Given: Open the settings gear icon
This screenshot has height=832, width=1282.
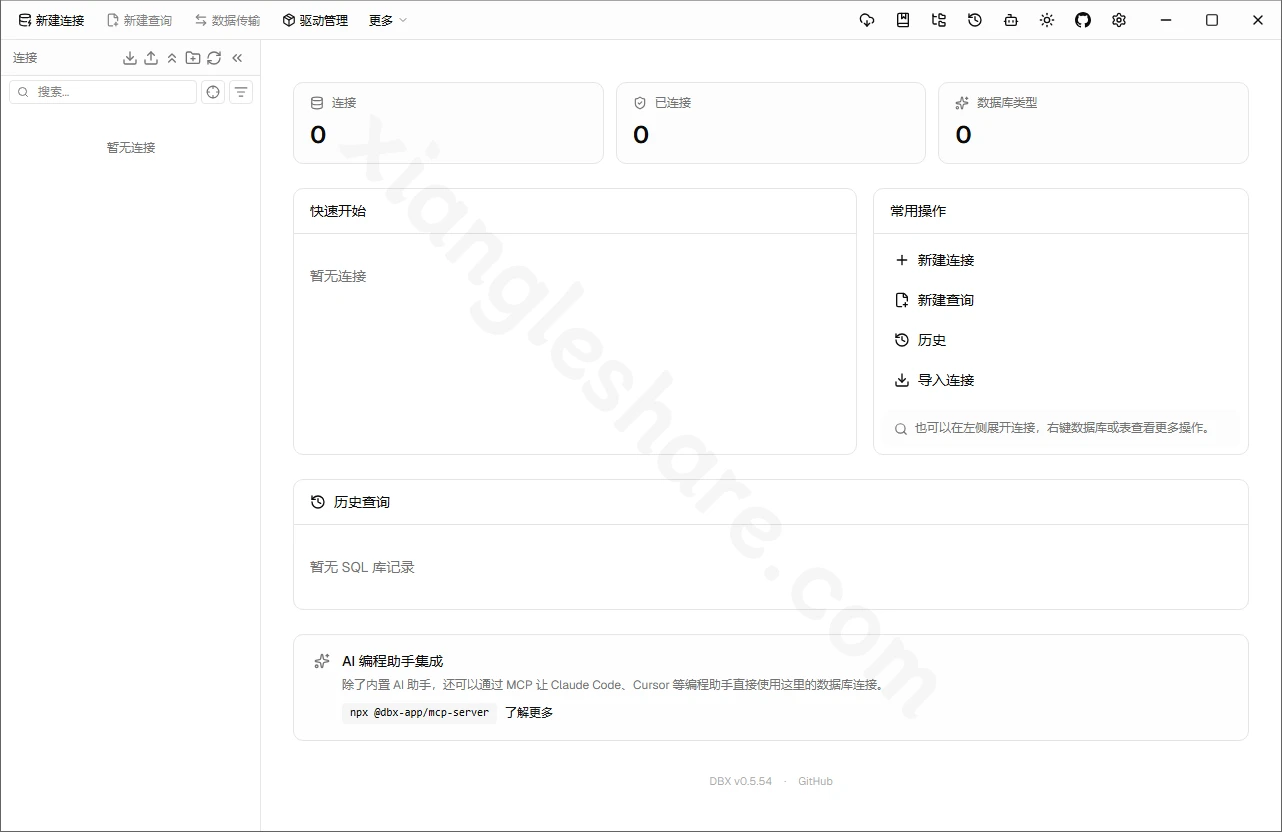Looking at the screenshot, I should (1119, 20).
